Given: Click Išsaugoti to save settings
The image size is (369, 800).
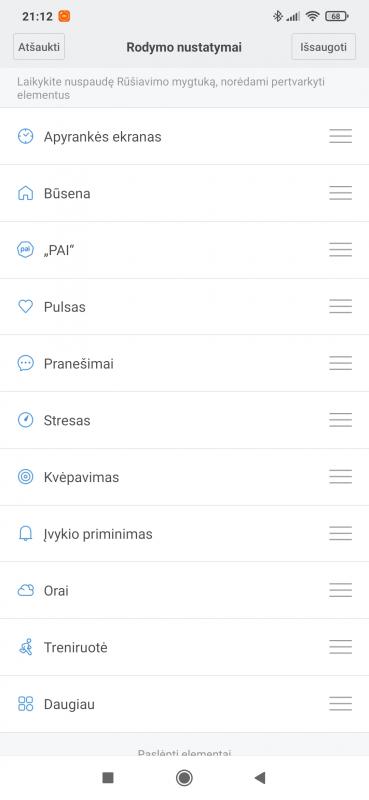Looking at the screenshot, I should coord(323,47).
